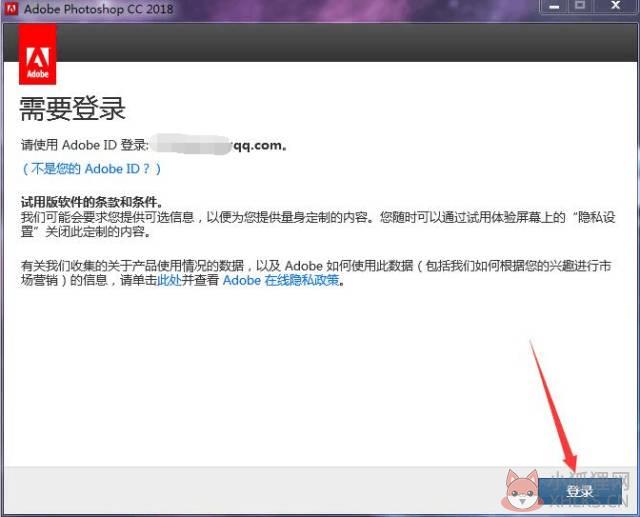Open the 此处 link in the privacy paragraph
The image size is (640, 517).
point(169,280)
